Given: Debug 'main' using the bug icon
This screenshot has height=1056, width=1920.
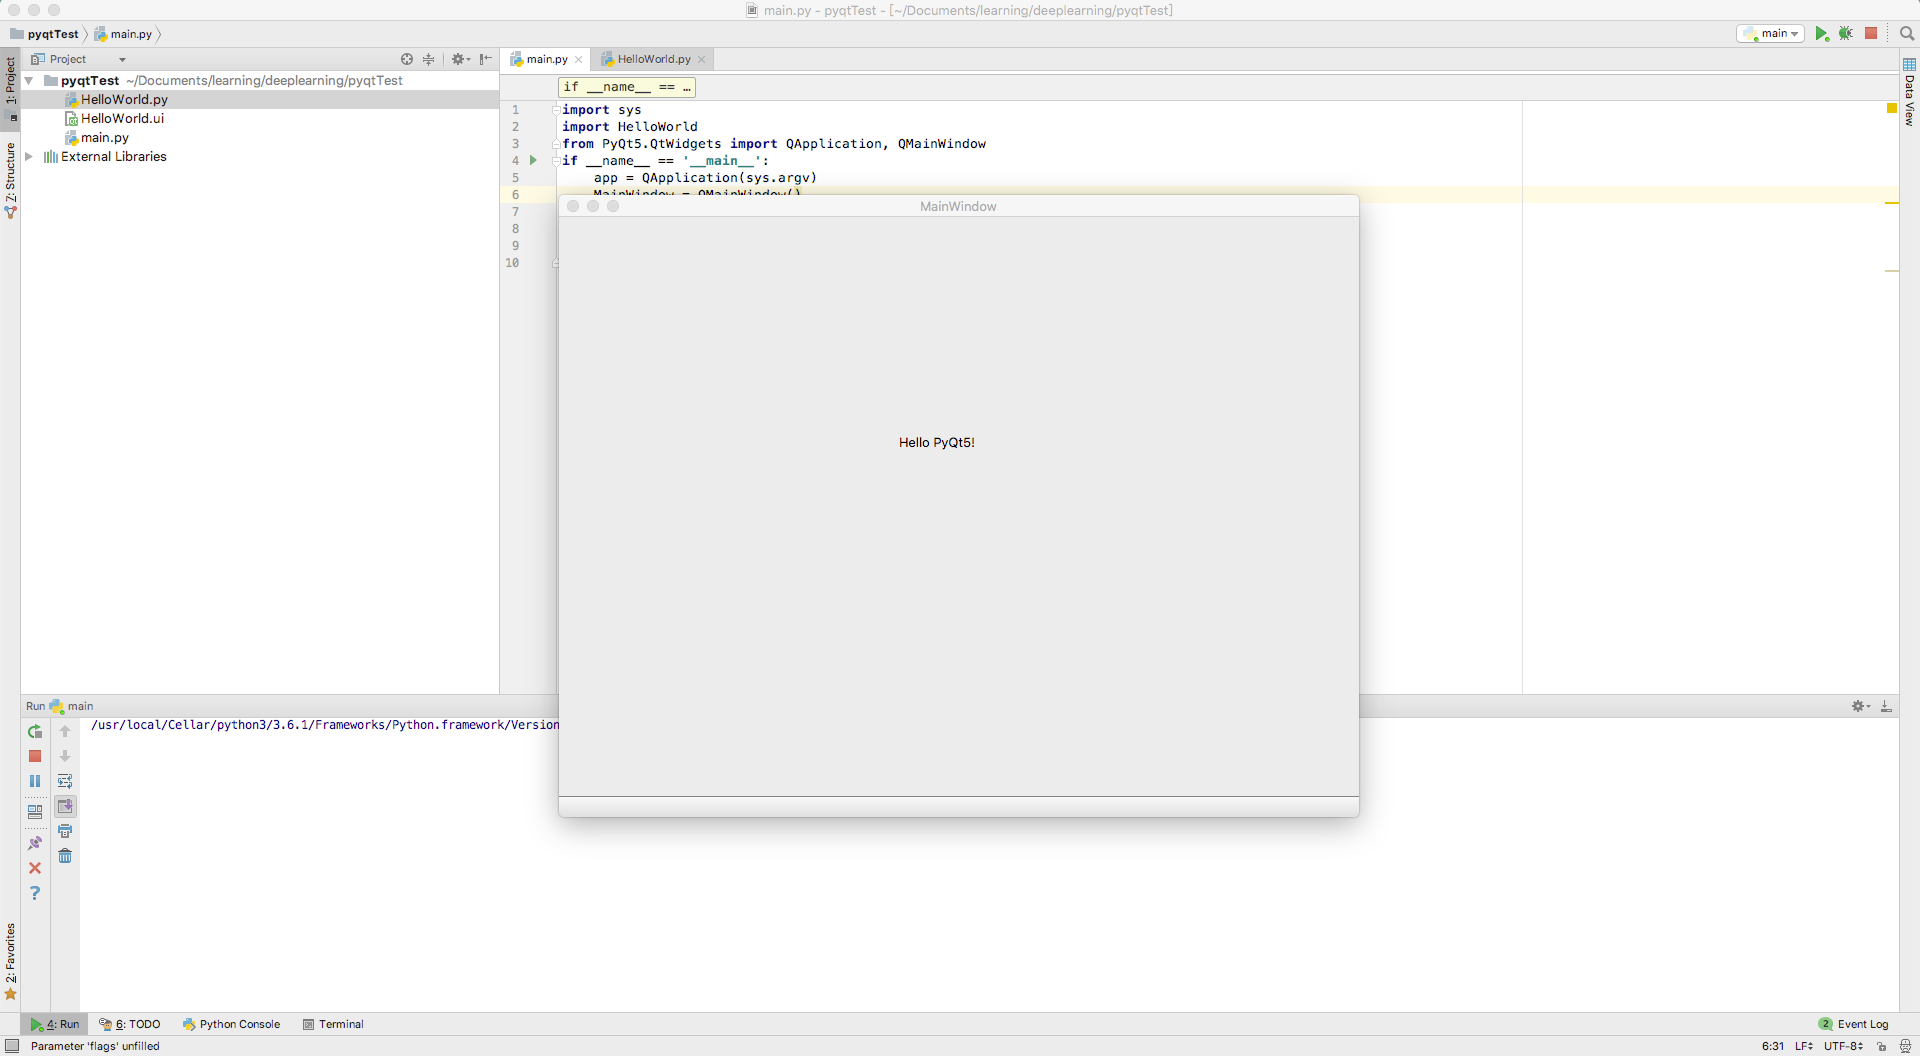Looking at the screenshot, I should coord(1846,33).
